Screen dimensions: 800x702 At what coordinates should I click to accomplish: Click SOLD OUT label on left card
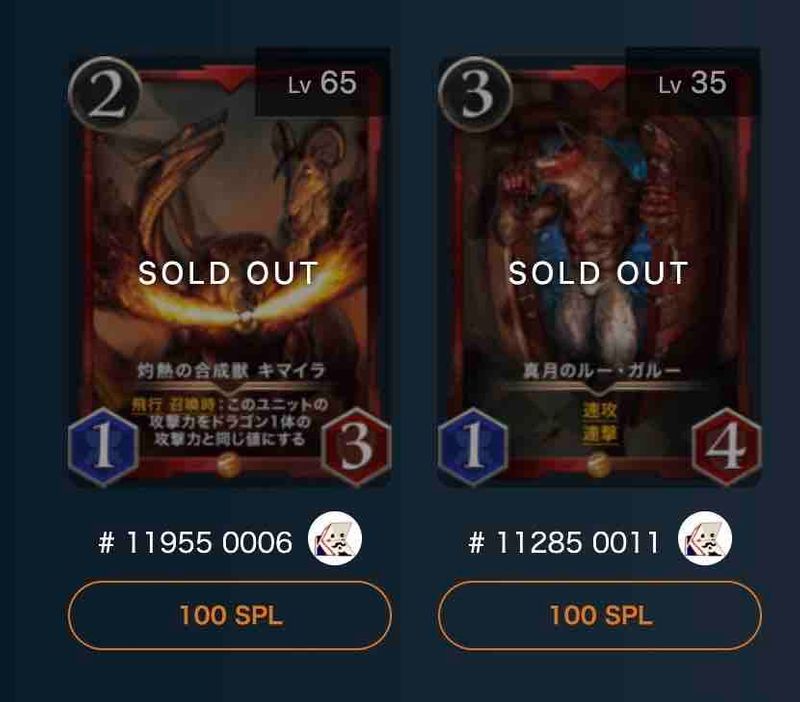(229, 273)
